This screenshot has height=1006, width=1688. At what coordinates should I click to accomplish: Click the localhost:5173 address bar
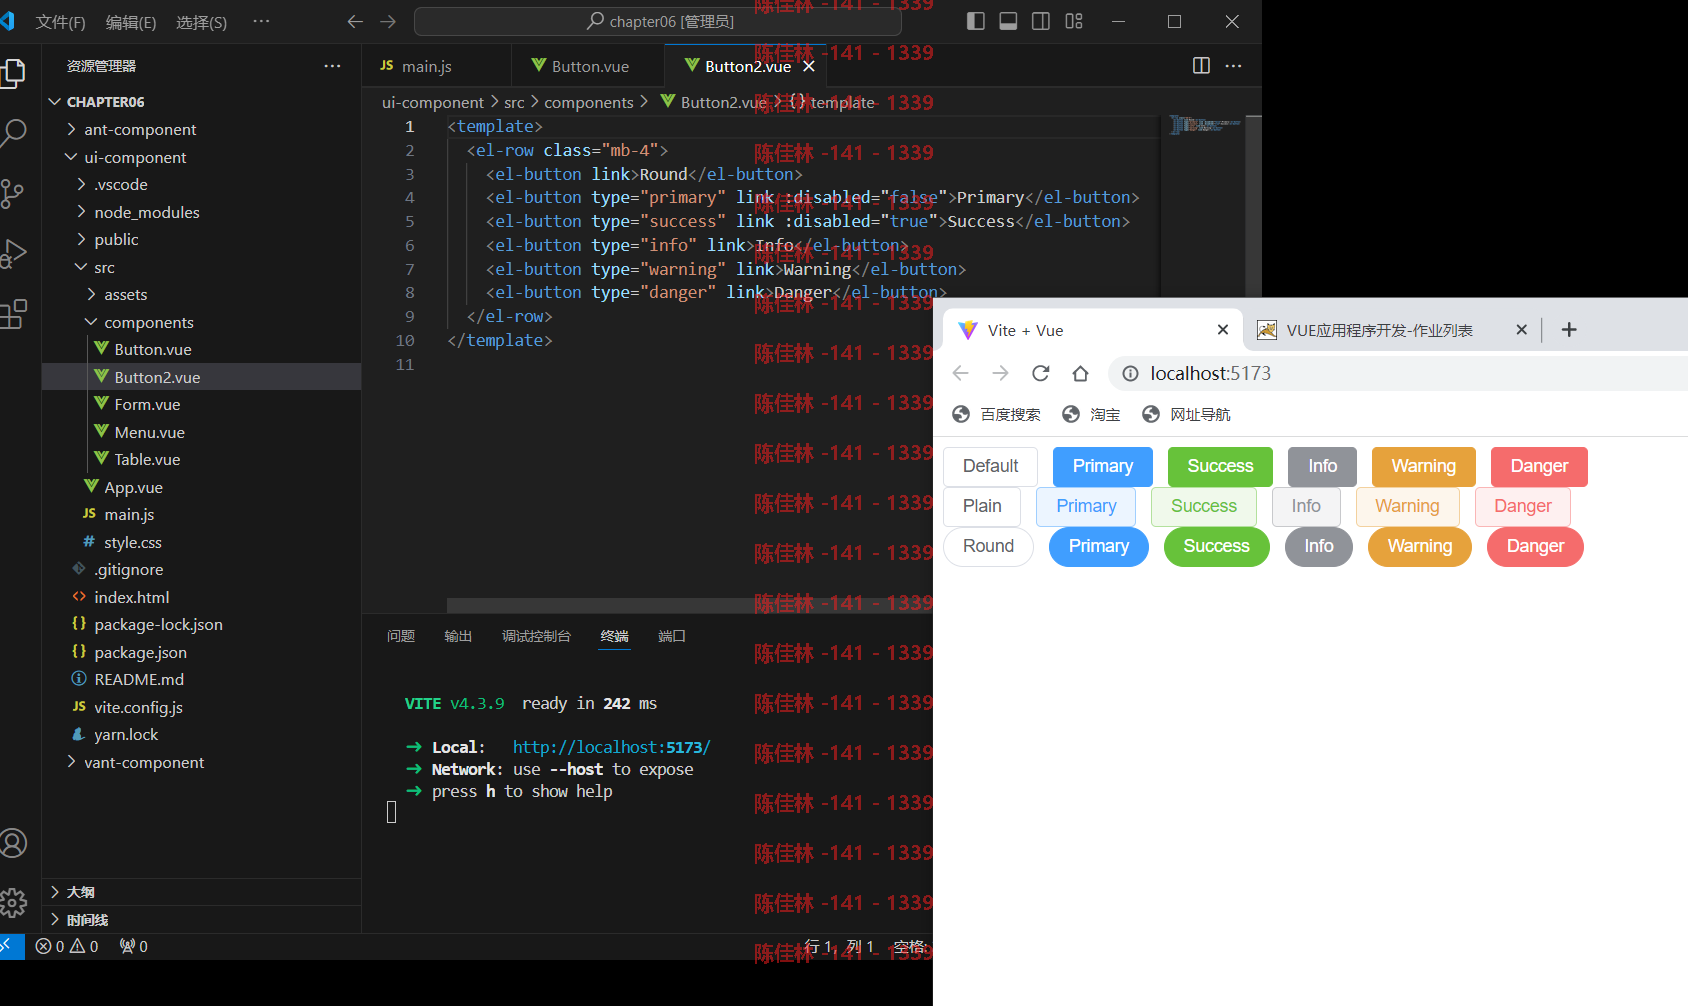(x=1400, y=373)
